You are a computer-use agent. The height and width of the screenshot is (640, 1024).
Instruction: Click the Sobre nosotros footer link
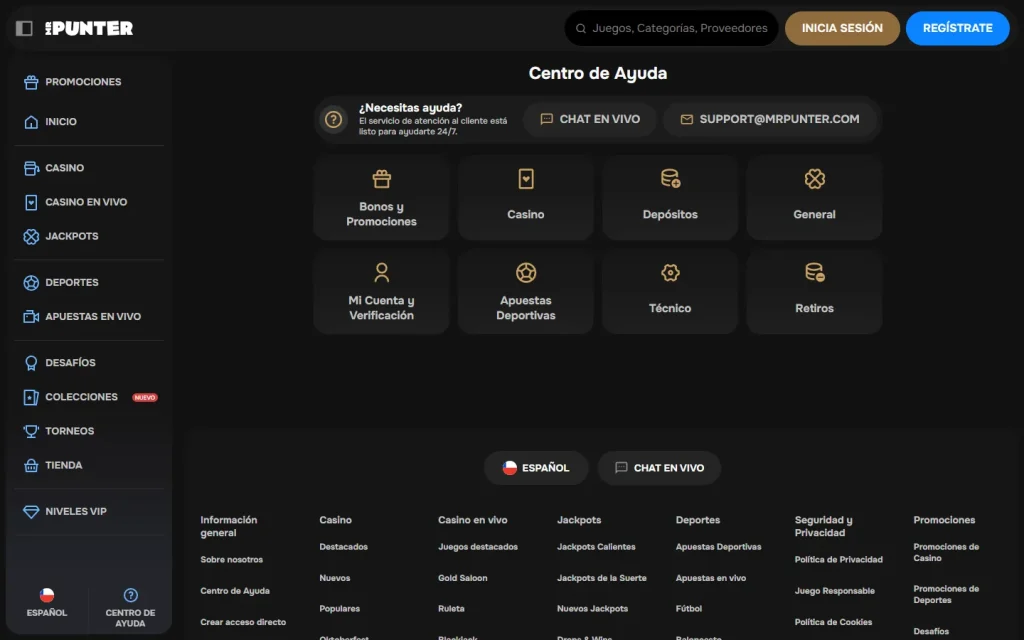pyautogui.click(x=232, y=560)
